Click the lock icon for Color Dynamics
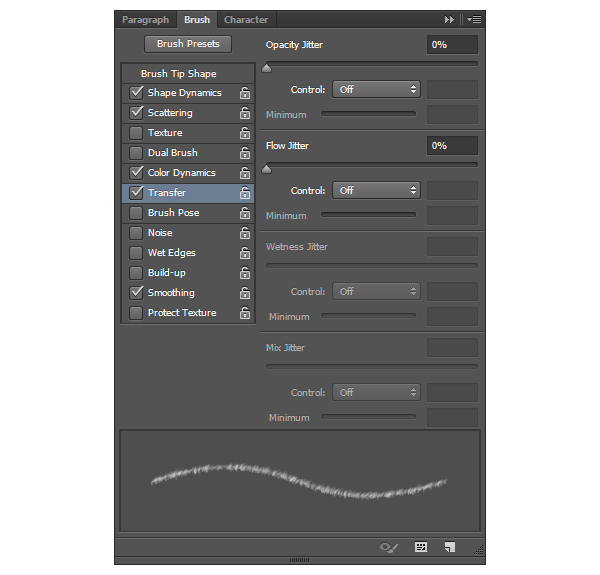Viewport: 600px width, 575px height. click(x=245, y=173)
